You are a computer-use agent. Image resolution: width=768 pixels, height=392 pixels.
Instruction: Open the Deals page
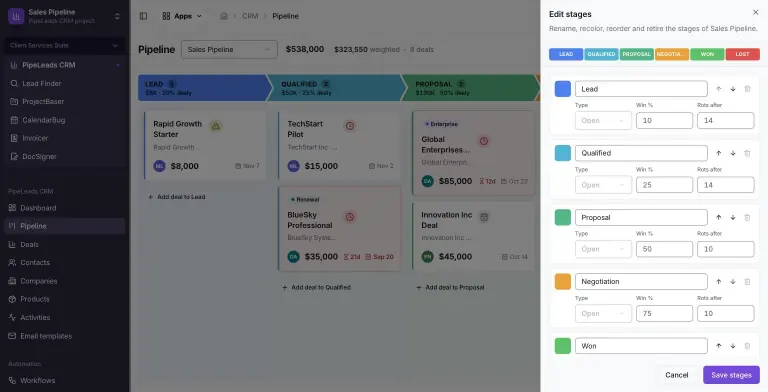[x=64, y=245]
